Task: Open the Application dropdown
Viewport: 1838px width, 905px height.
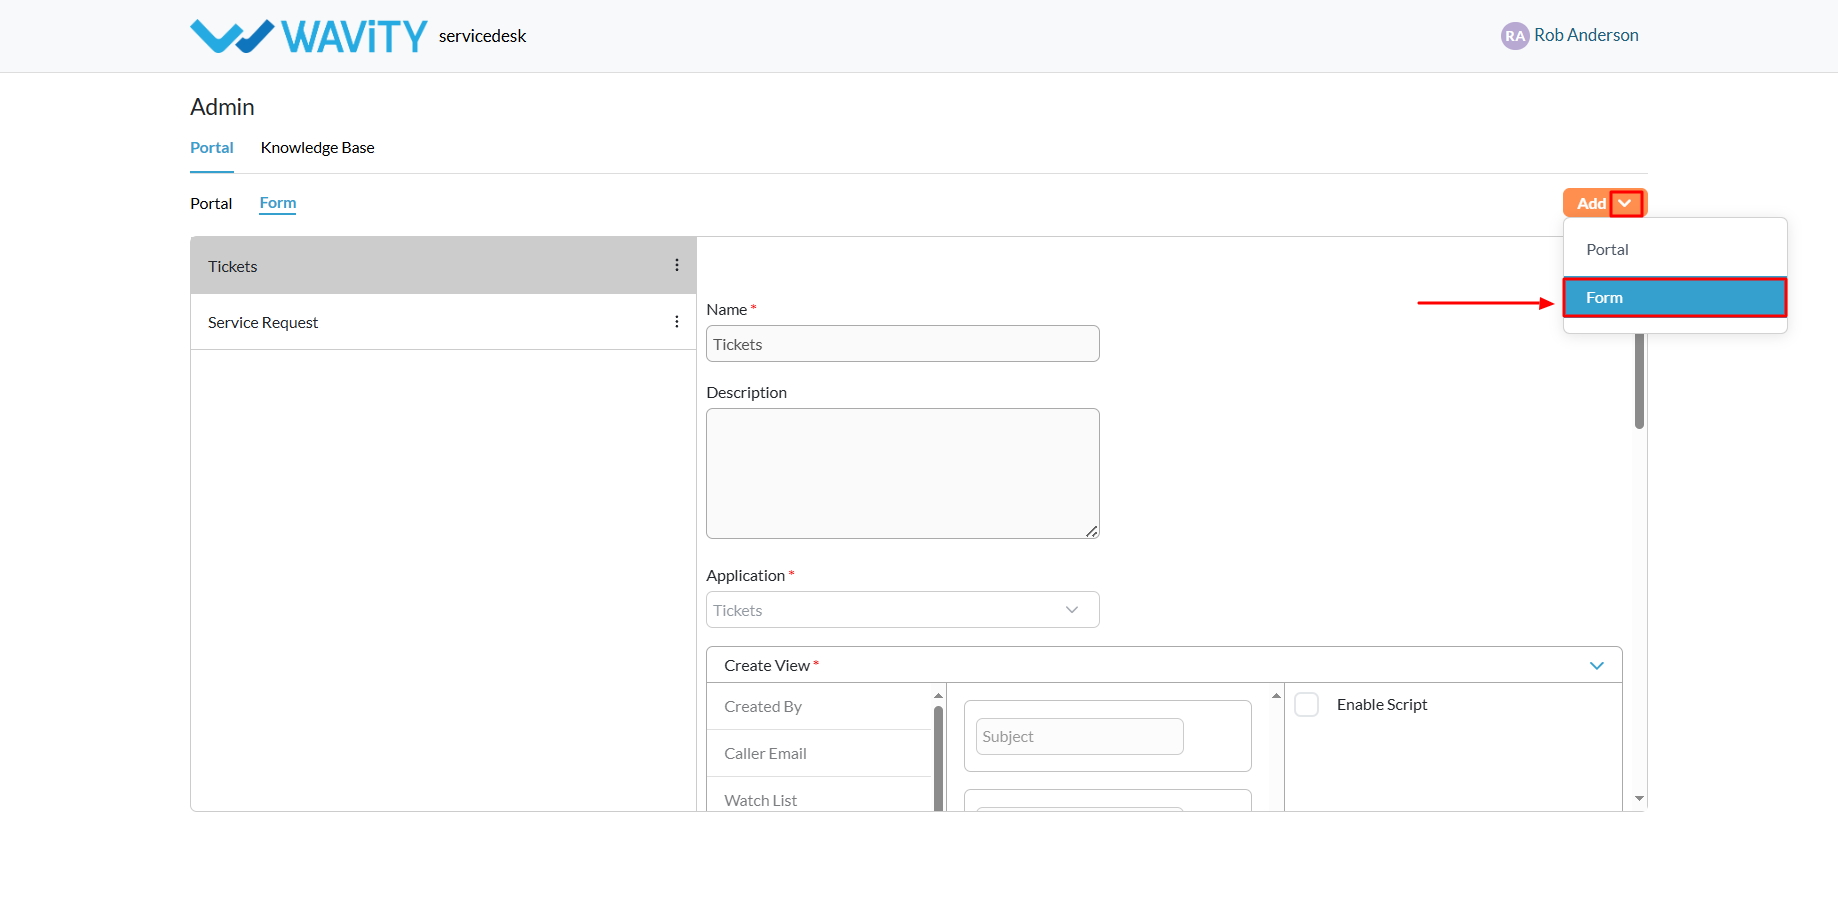Action: [x=903, y=610]
